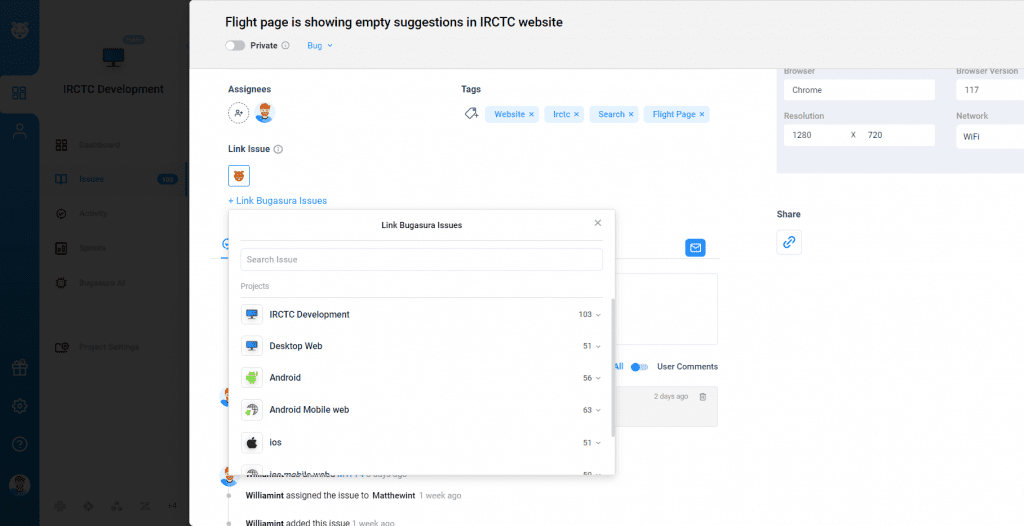Click the Android Mobile web project icon
The width and height of the screenshot is (1024, 526).
coord(252,410)
